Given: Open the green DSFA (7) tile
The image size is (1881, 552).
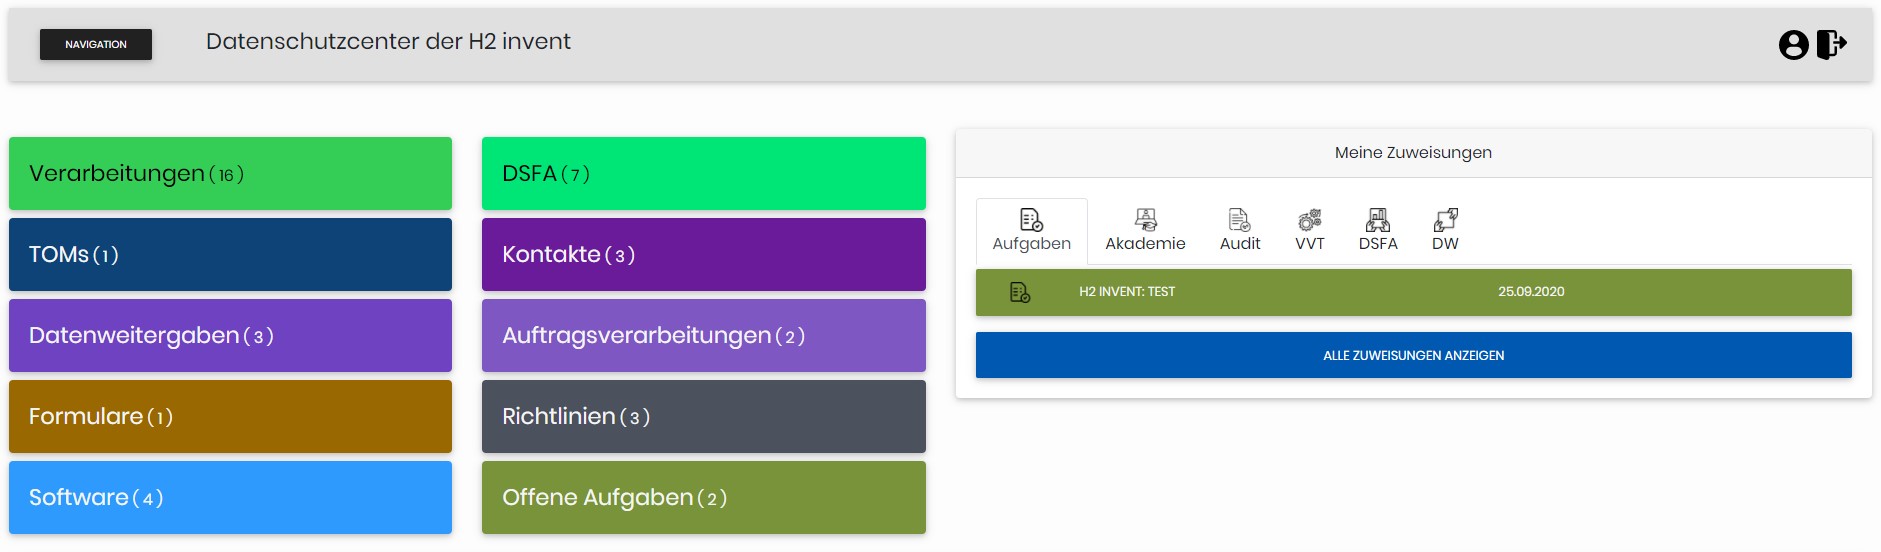Looking at the screenshot, I should [x=703, y=173].
